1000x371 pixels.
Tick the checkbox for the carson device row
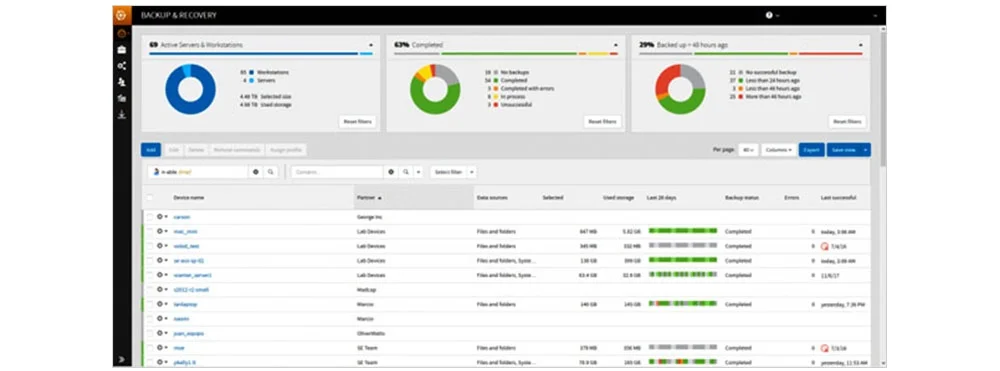(x=150, y=217)
